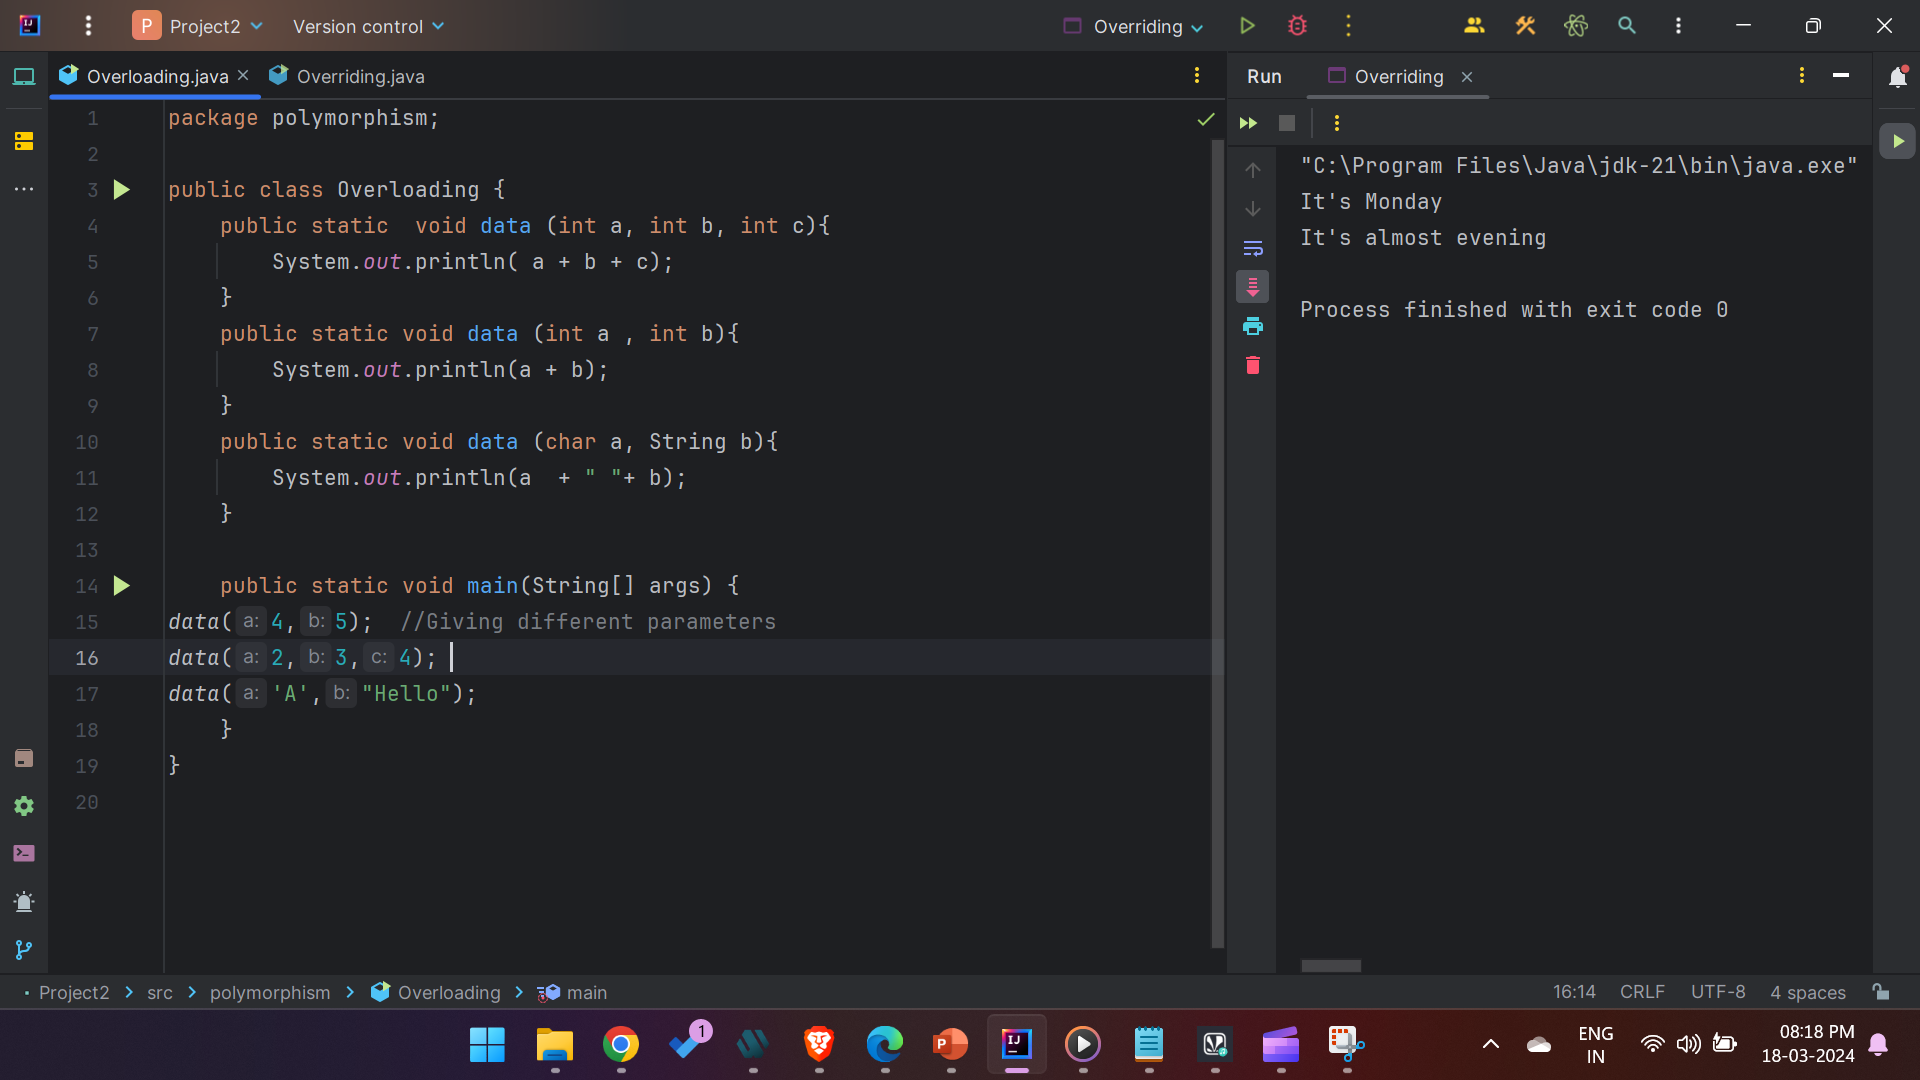The image size is (1920, 1080).
Task: Click the Run gutter arrow beside main method
Action: tap(121, 586)
